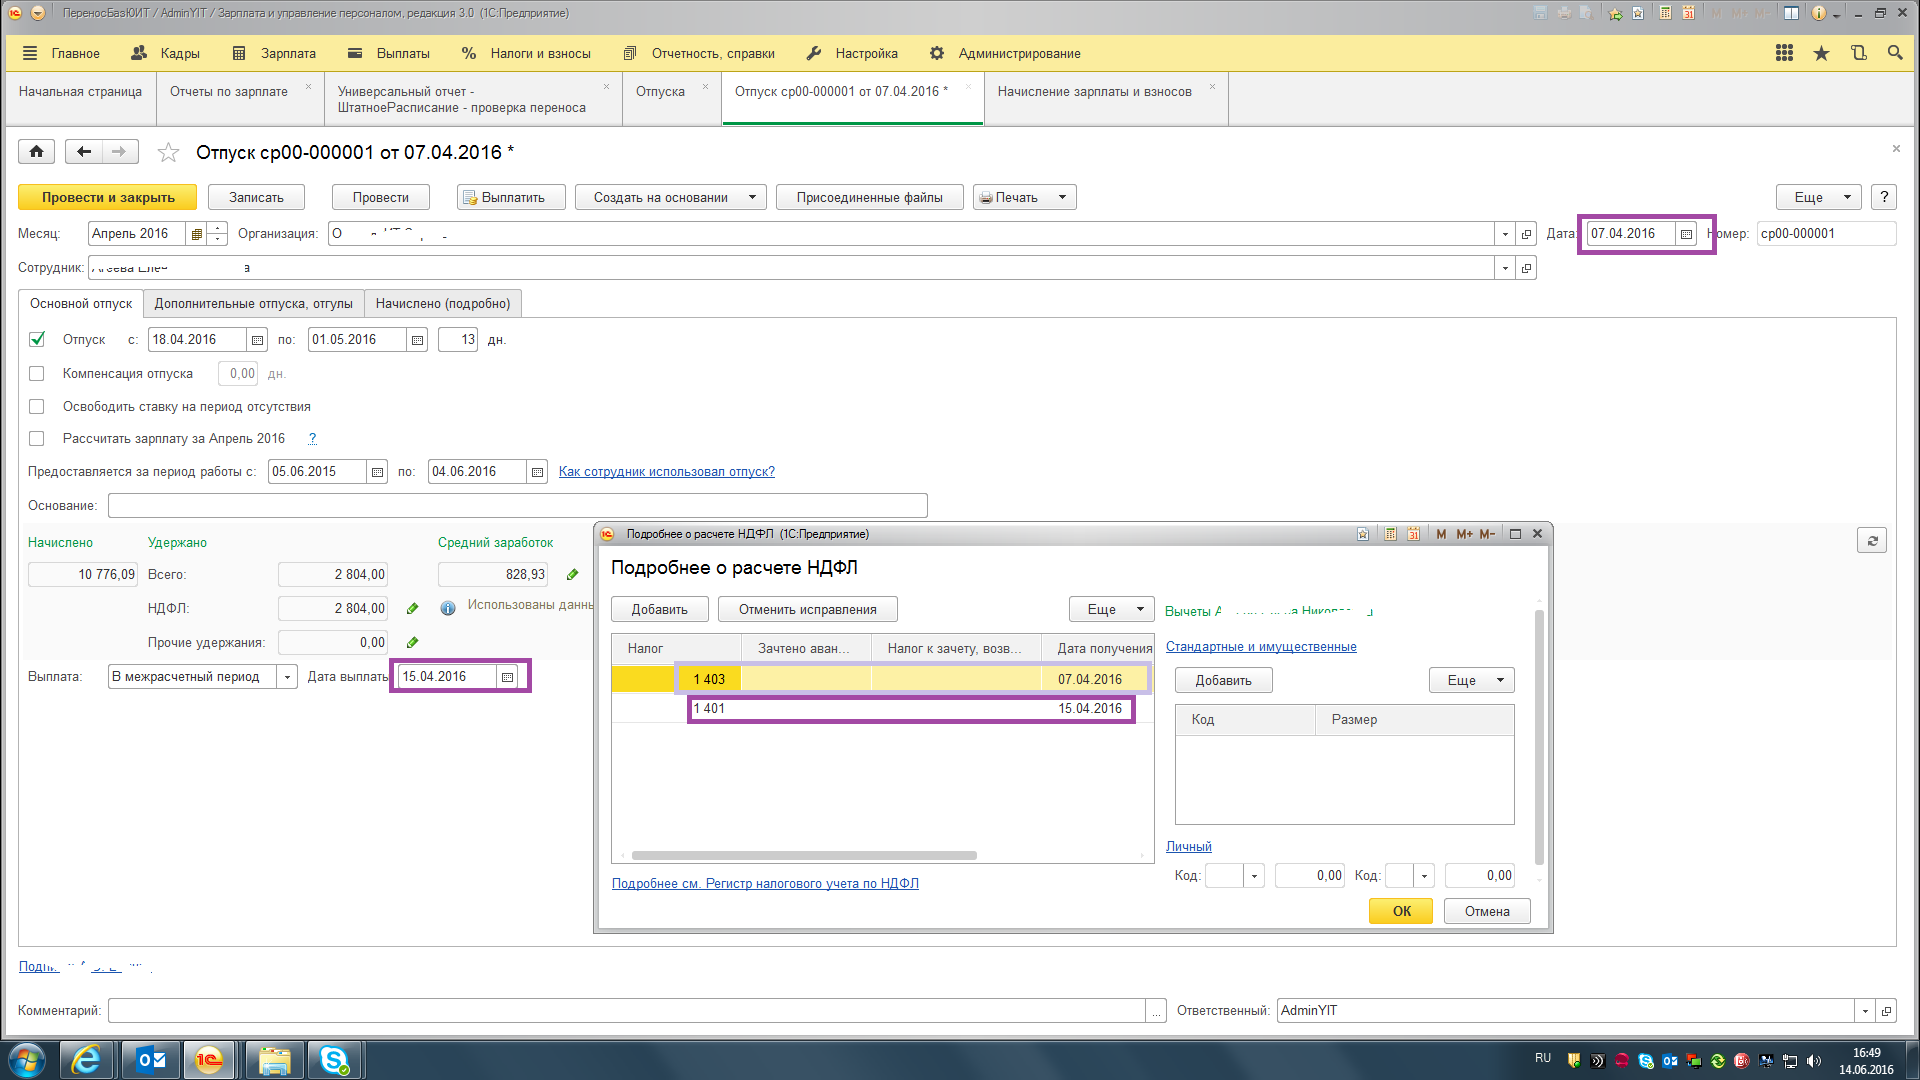Click Записать button
This screenshot has width=1920, height=1080.
[x=257, y=198]
